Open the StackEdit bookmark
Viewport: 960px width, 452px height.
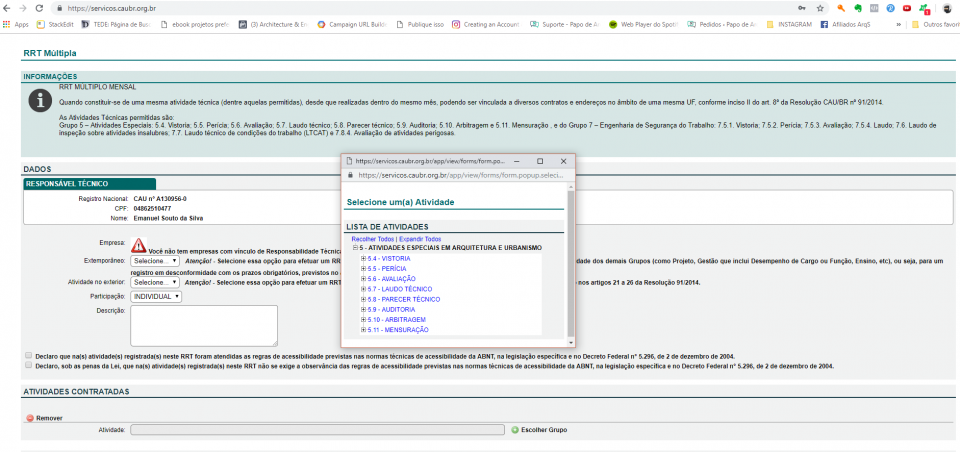point(55,24)
